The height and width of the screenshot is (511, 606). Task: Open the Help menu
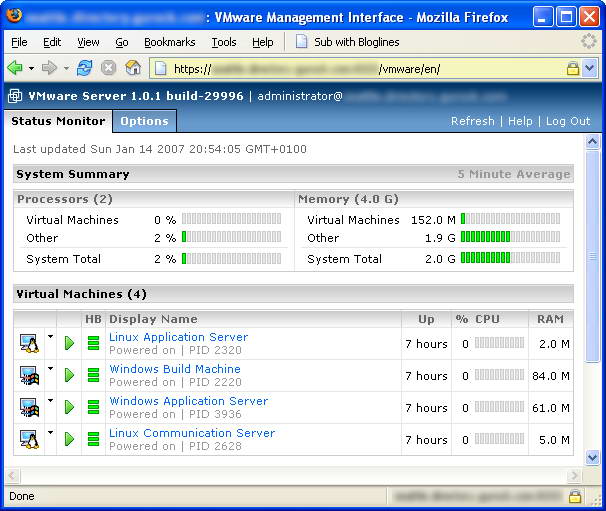coord(262,42)
